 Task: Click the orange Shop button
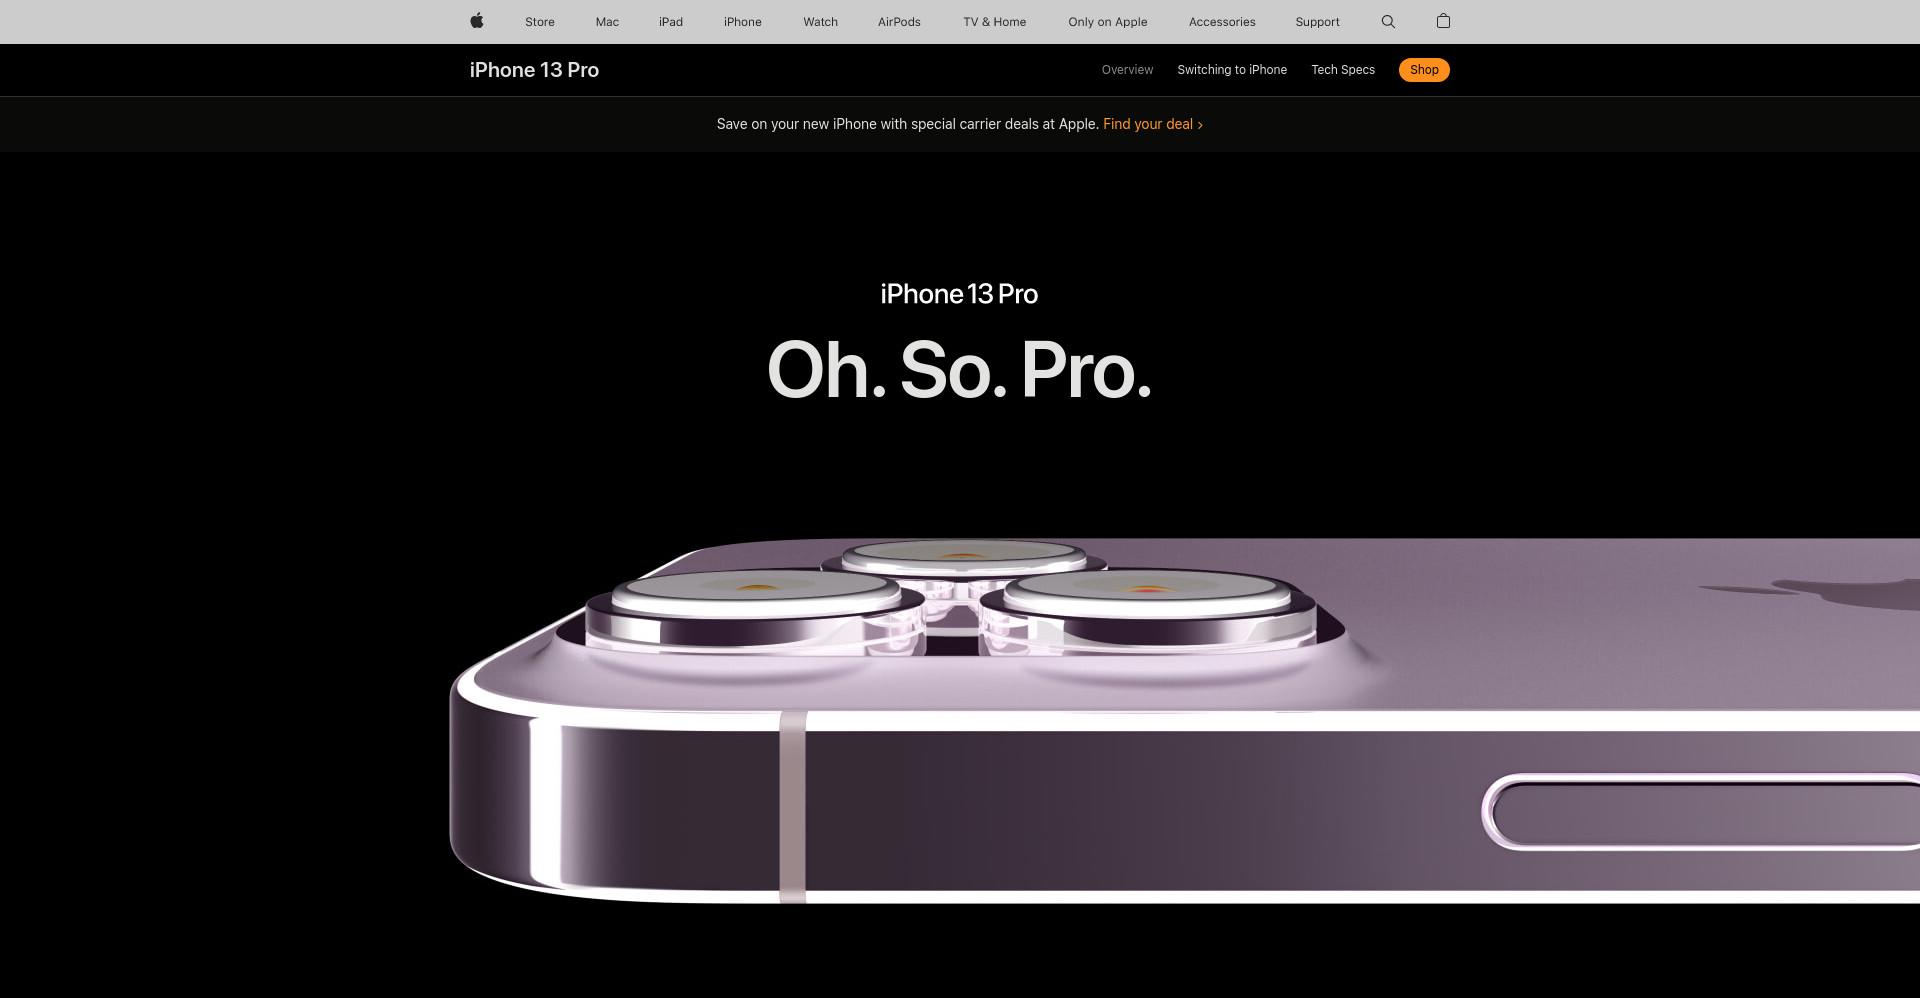coord(1424,70)
